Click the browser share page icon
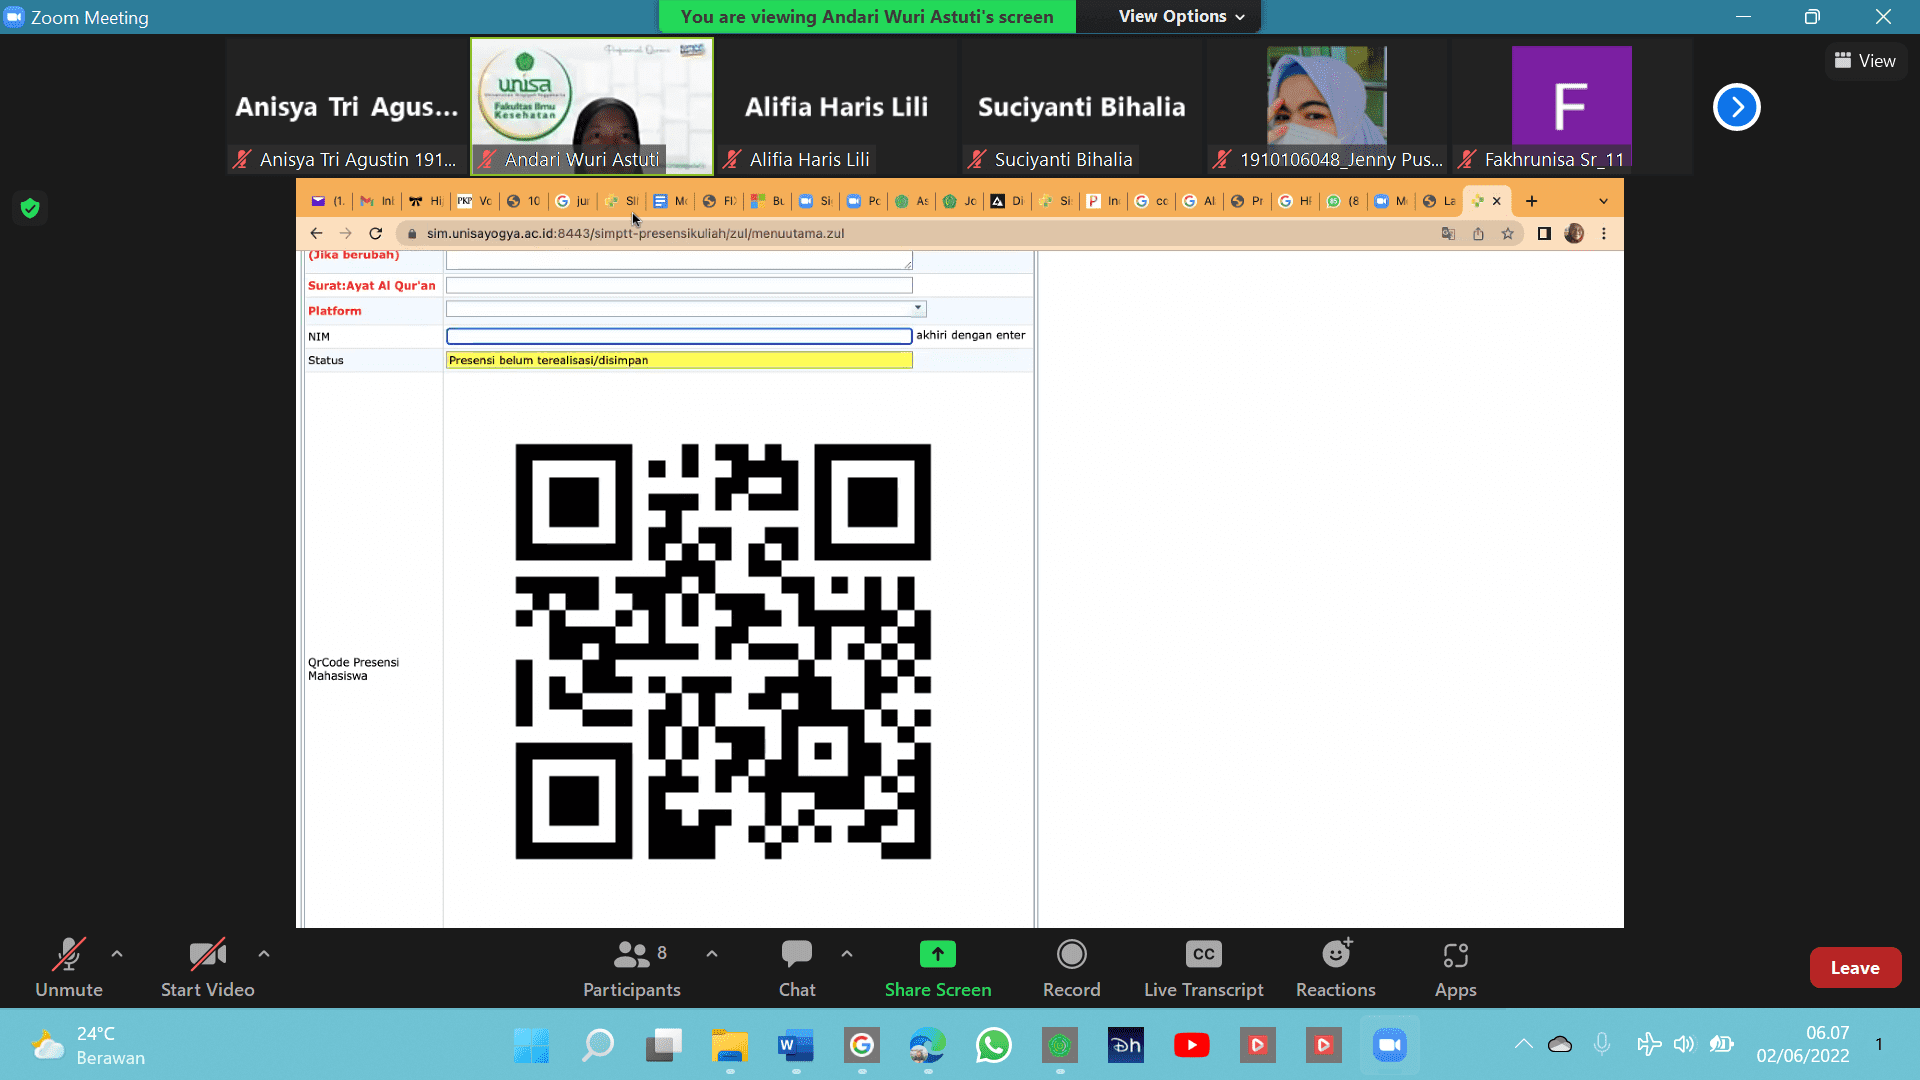Screen dimensions: 1920x1080 (x=1478, y=233)
